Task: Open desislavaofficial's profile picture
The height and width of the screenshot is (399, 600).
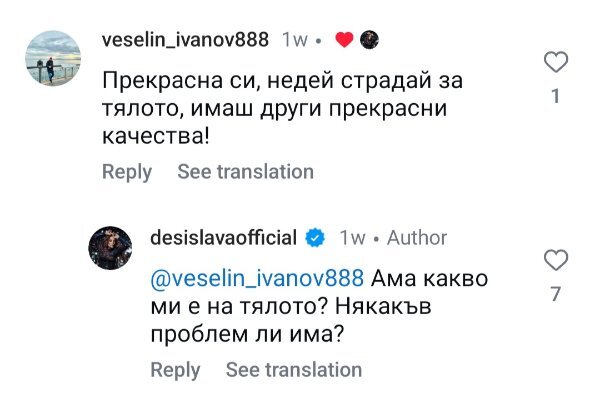Action: click(x=110, y=248)
